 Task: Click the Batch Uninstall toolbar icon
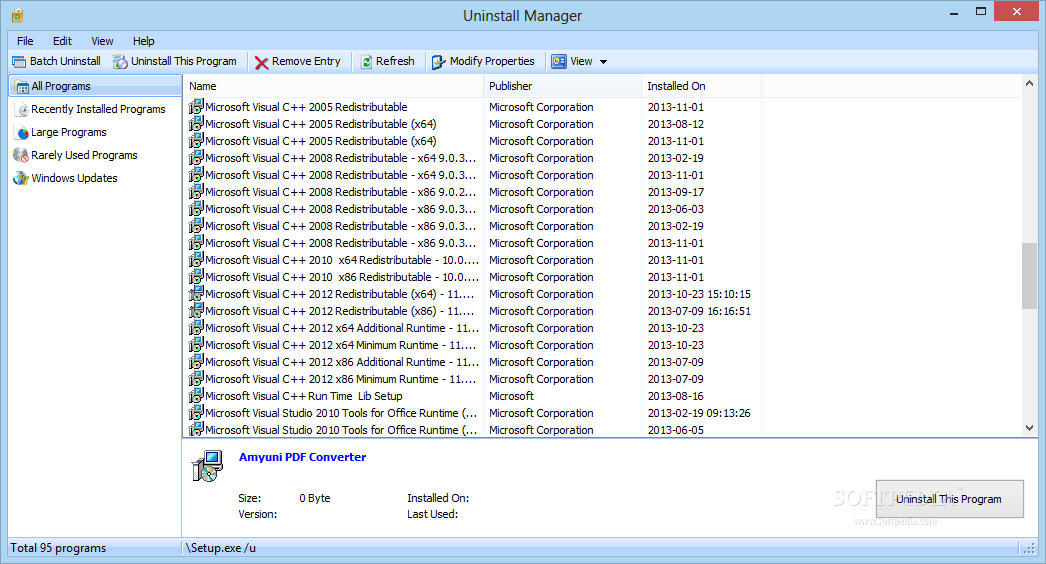click(x=19, y=61)
